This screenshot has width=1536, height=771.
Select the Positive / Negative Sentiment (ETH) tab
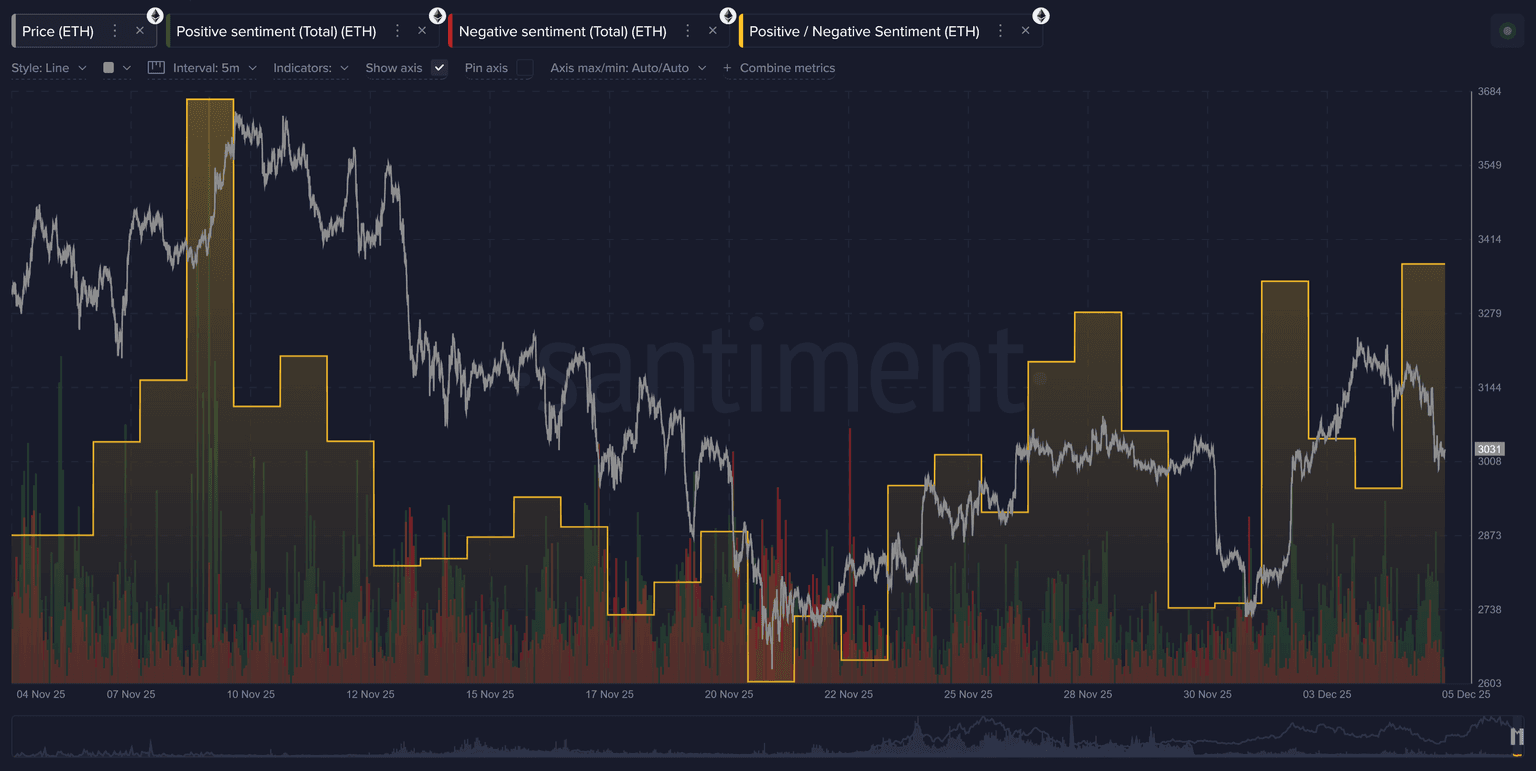(864, 31)
